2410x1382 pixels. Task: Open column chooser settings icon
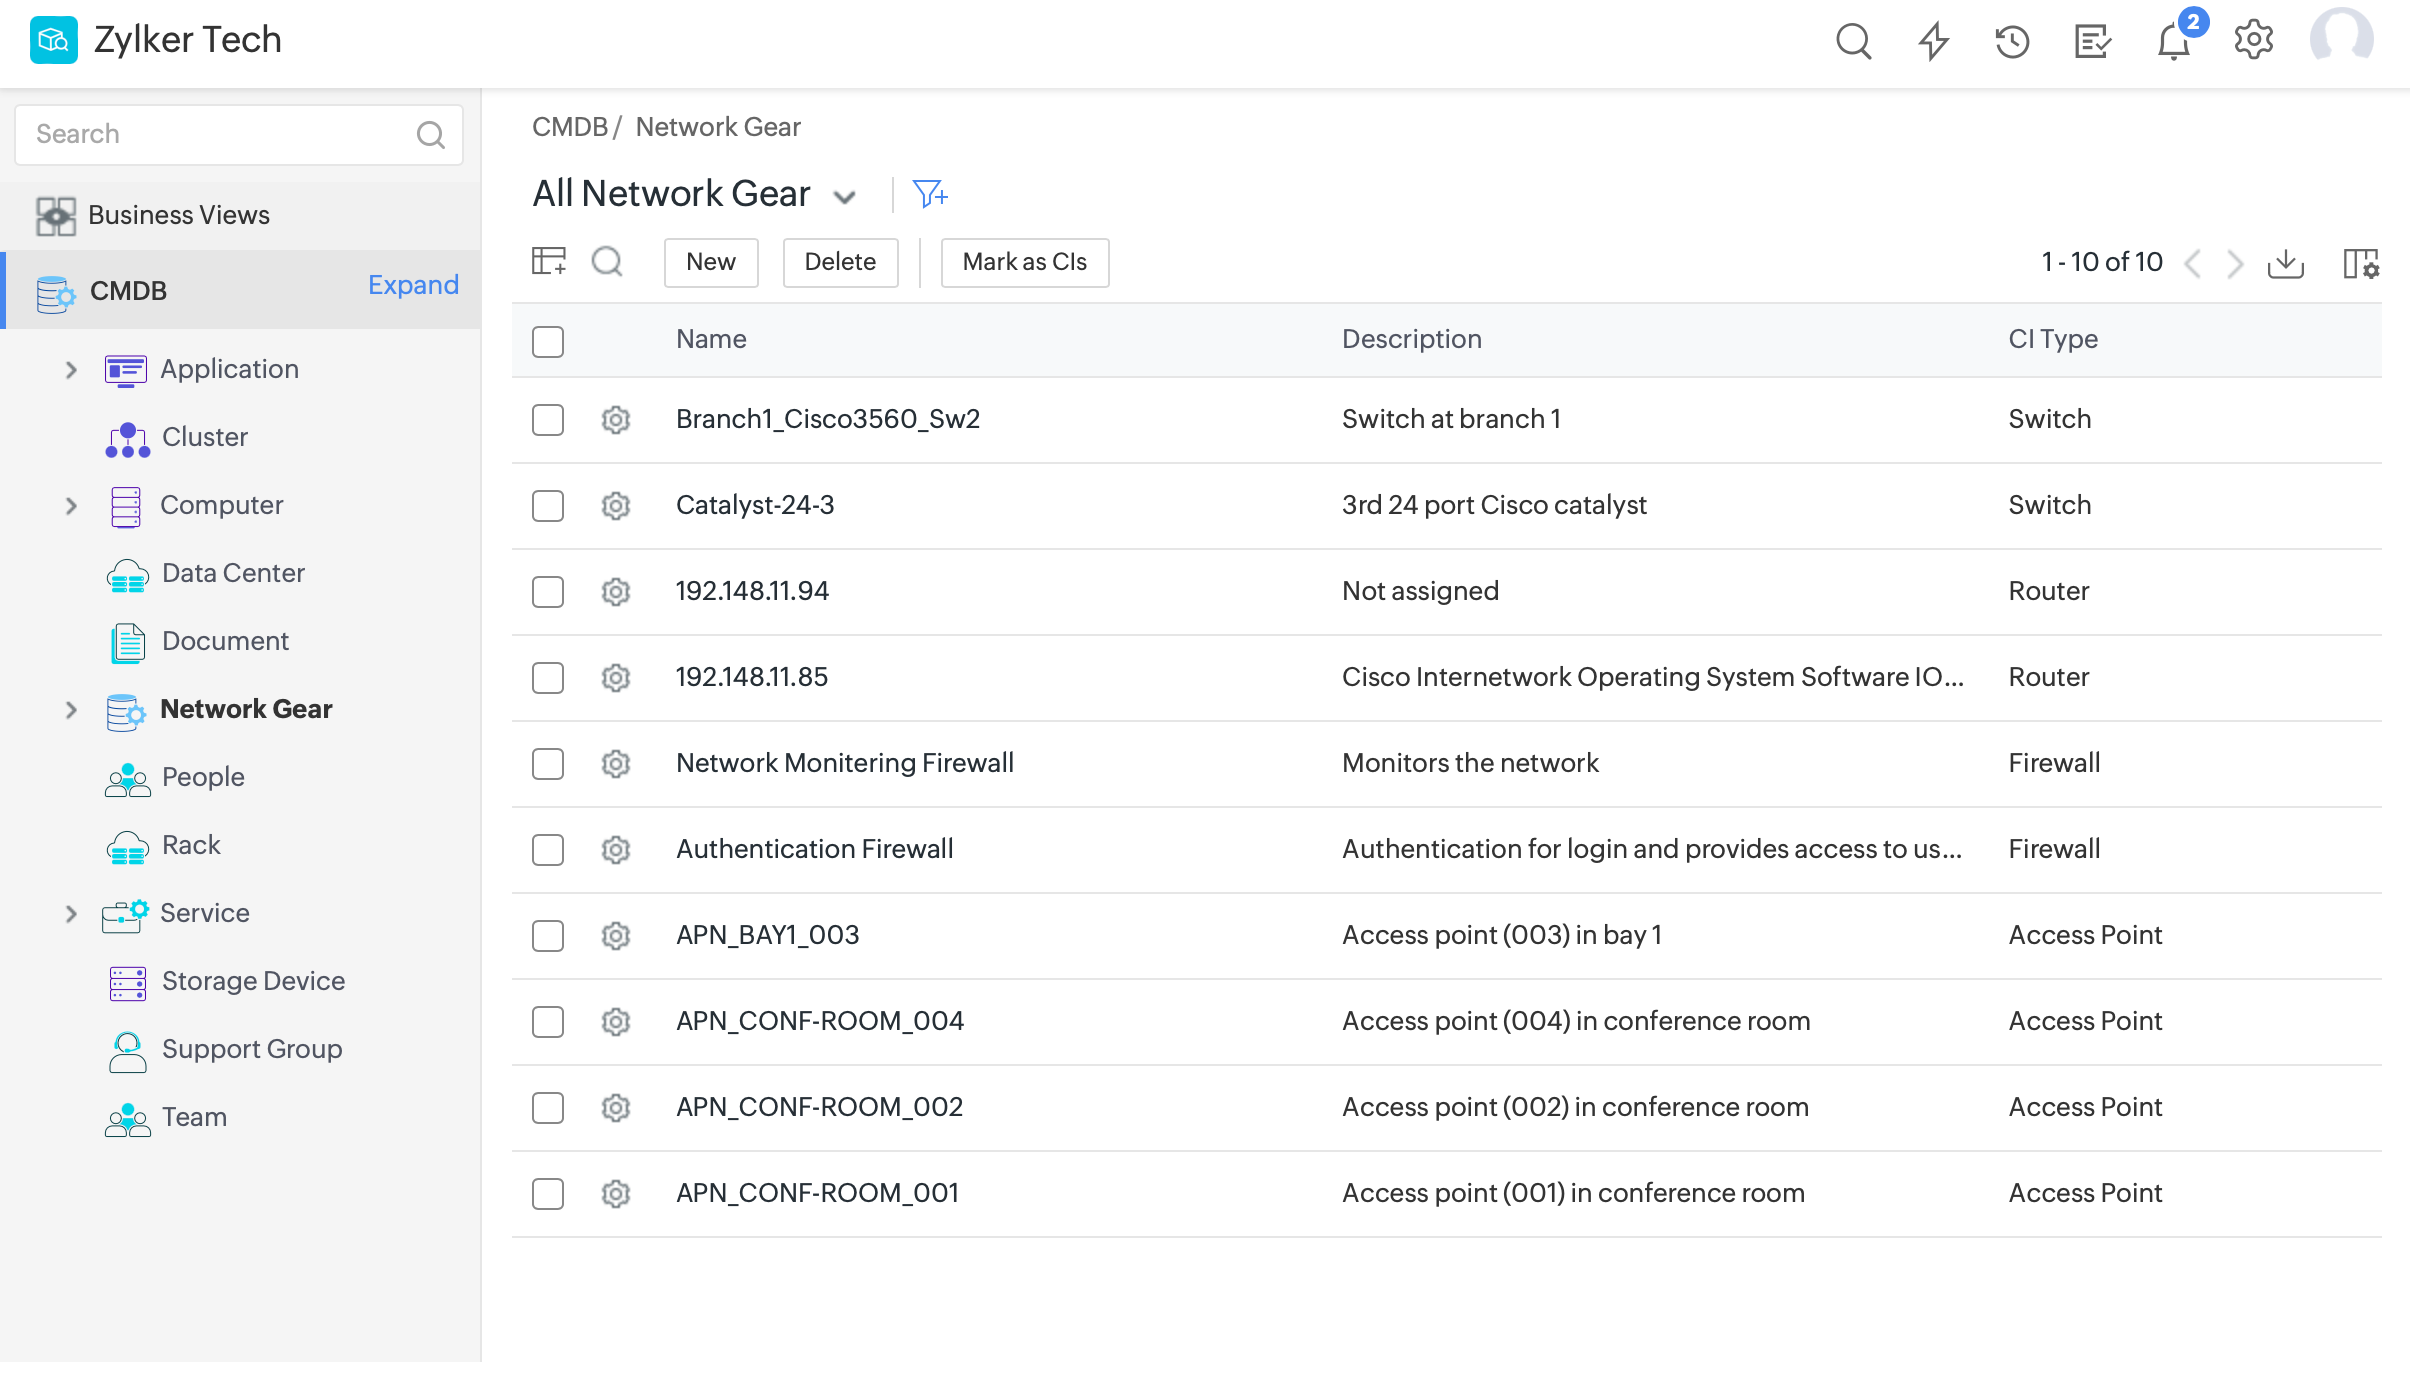[2361, 264]
